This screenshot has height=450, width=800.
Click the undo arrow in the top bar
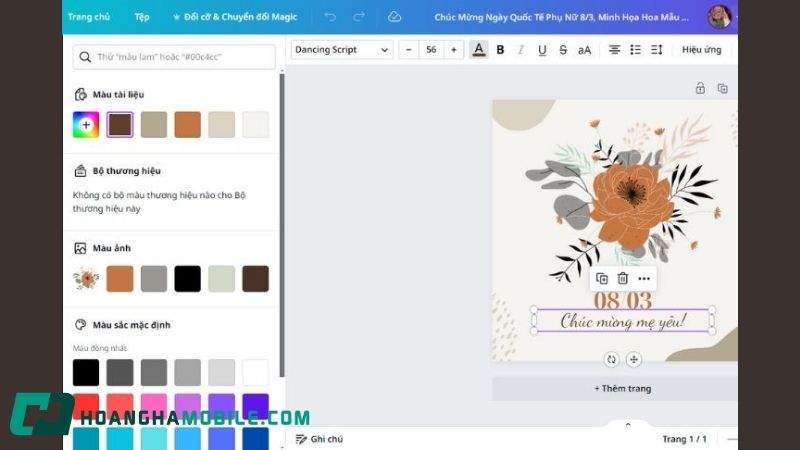(330, 17)
